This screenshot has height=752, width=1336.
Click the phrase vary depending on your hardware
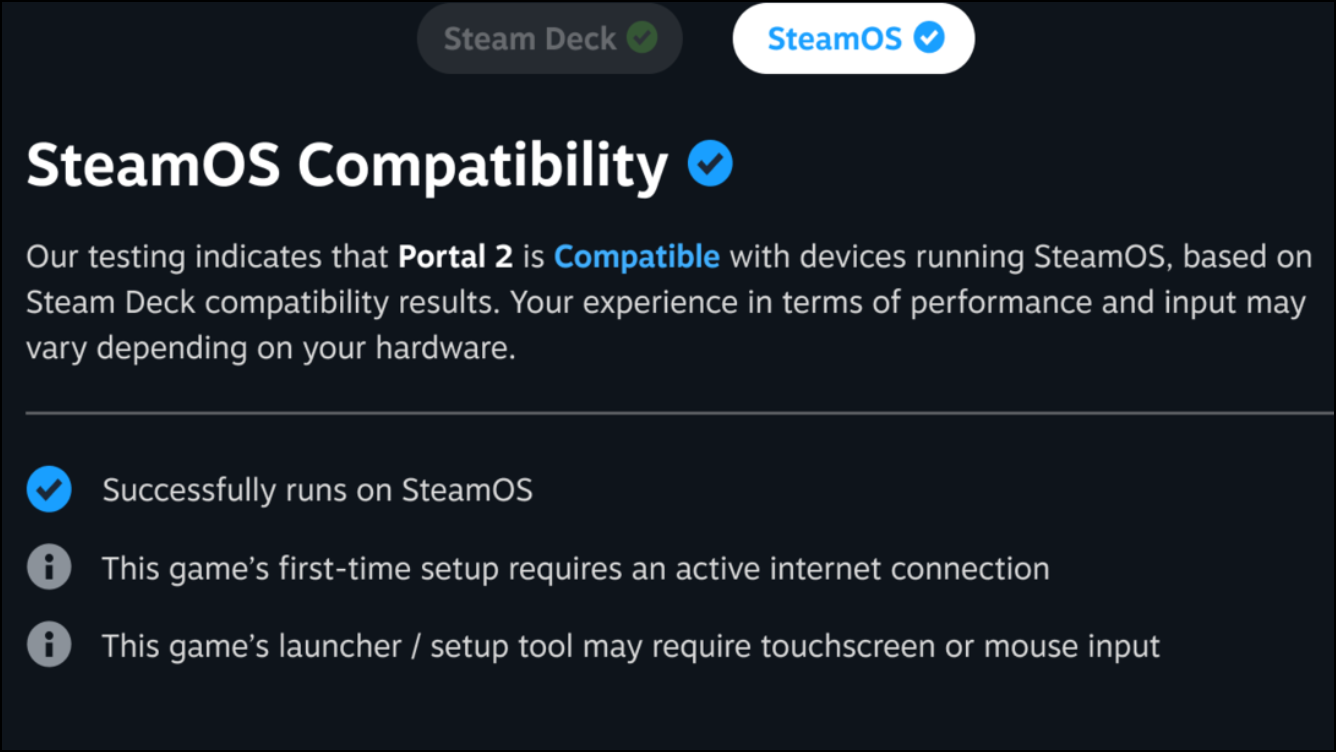tap(271, 350)
